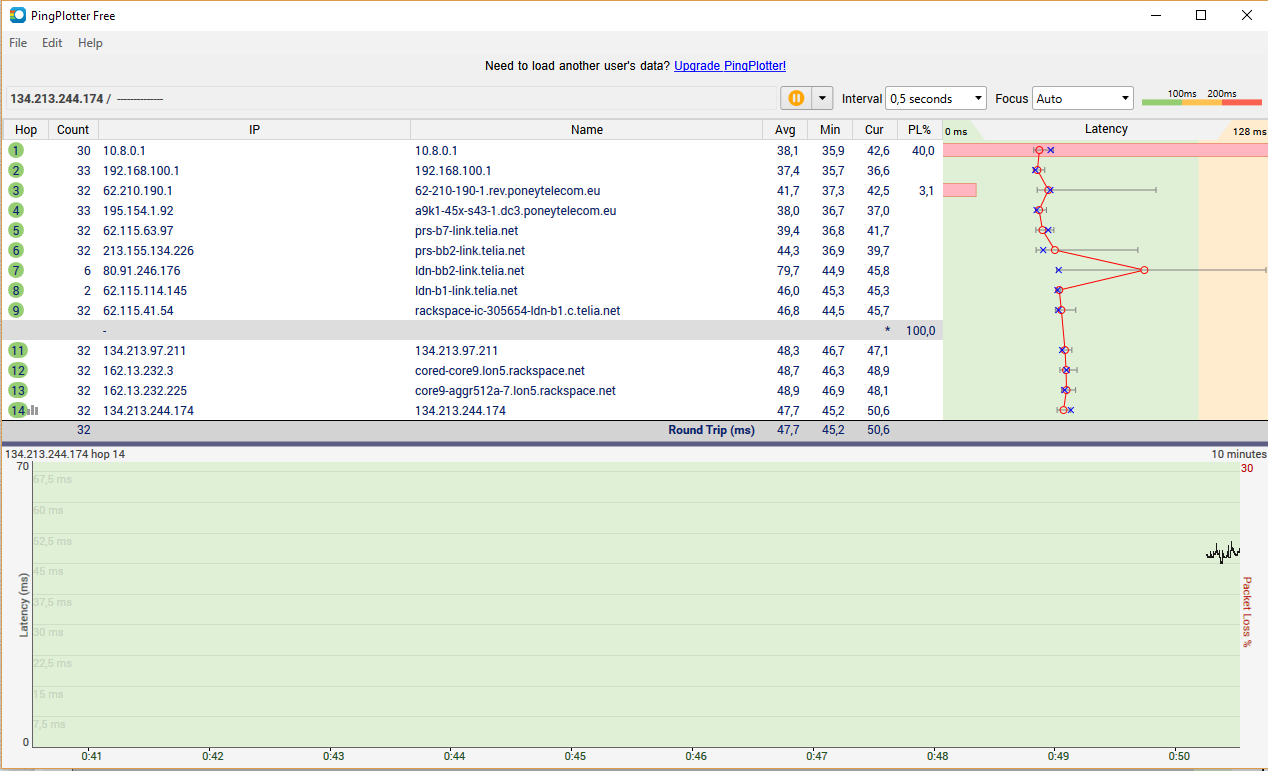Click IP cell 192.168.100.1
Screen dimensions: 1268x771
tap(141, 170)
